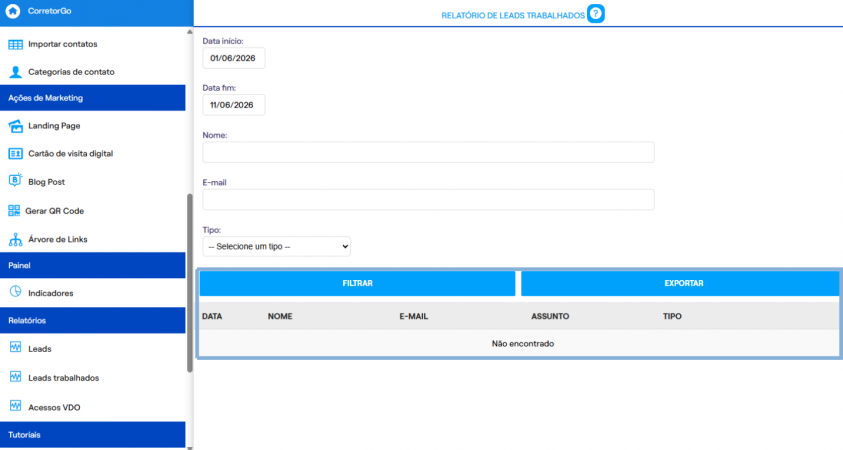Click the ASSUNTO column header

point(550,316)
